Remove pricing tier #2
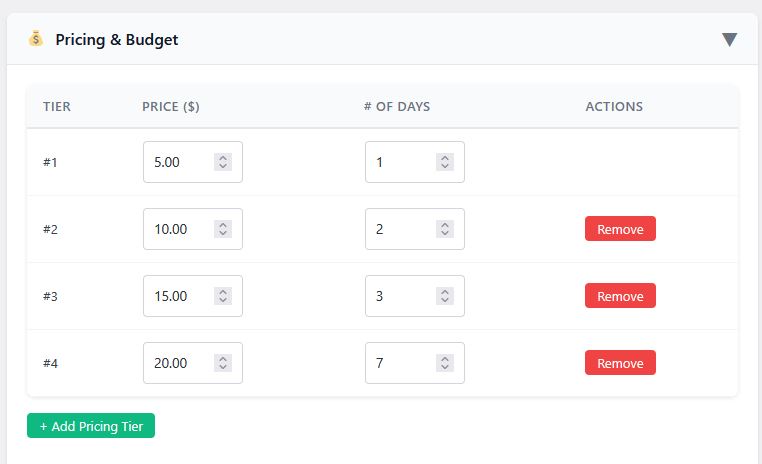The height and width of the screenshot is (464, 762). tap(620, 229)
